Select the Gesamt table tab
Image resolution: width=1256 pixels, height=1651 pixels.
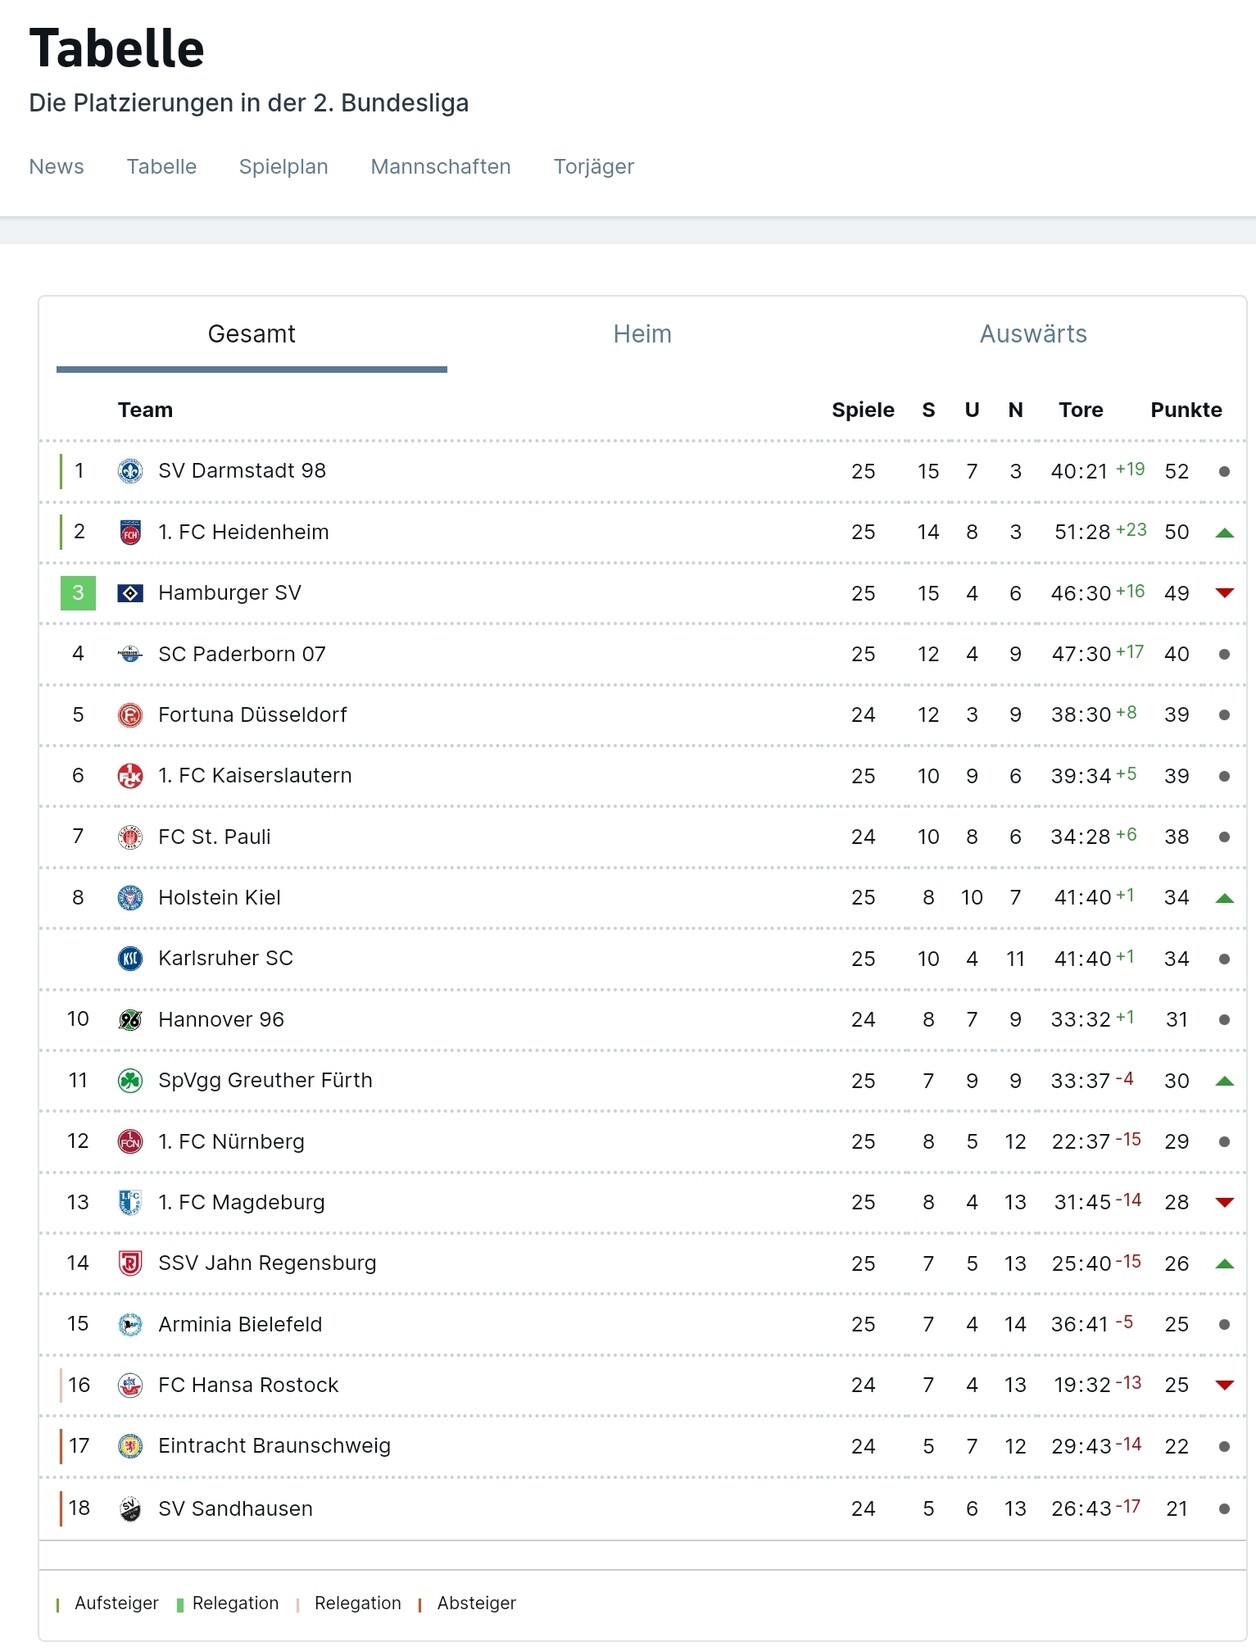point(251,334)
